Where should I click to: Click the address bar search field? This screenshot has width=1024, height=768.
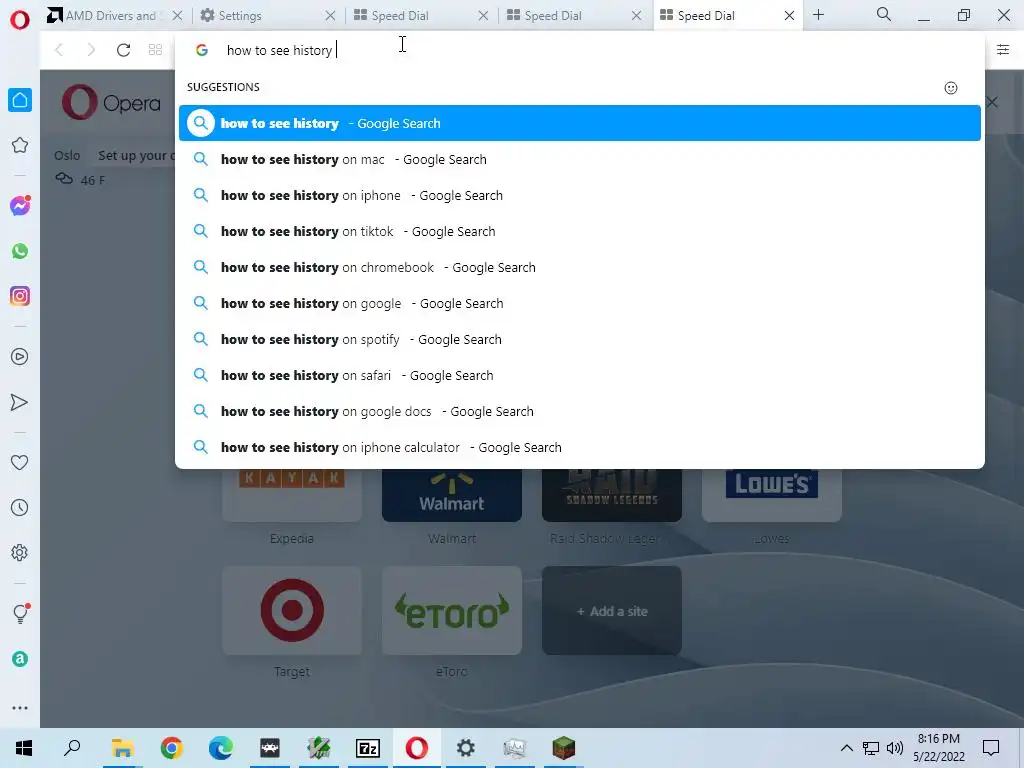(x=580, y=50)
